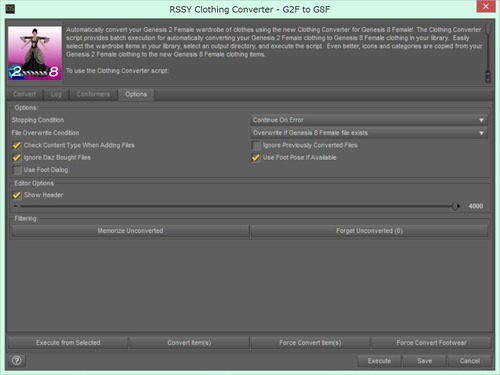This screenshot has width=500, height=375.
Task: Enable Ignore Previously Converted Files
Action: [256, 145]
